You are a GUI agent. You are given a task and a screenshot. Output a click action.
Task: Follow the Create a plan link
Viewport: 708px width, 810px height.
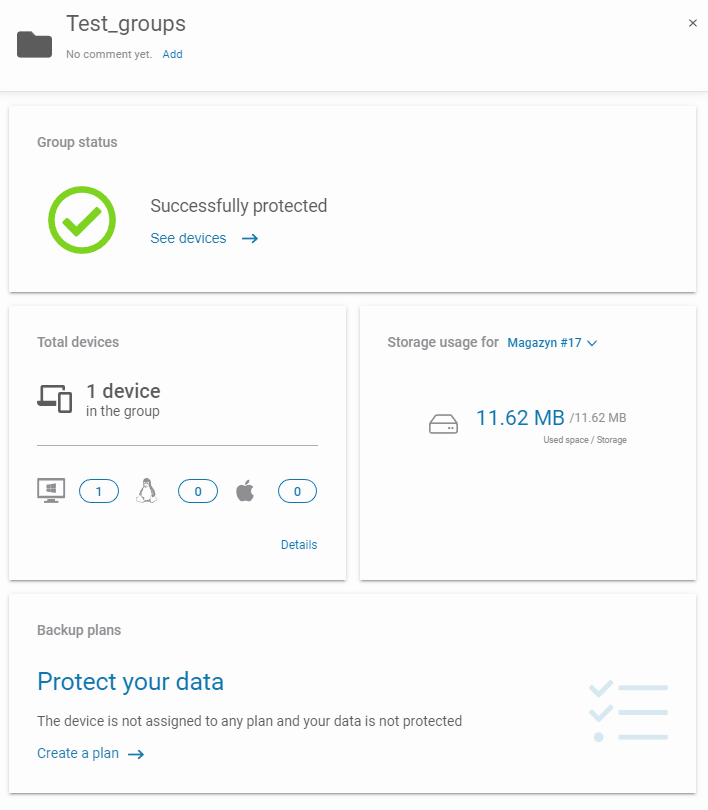point(78,753)
